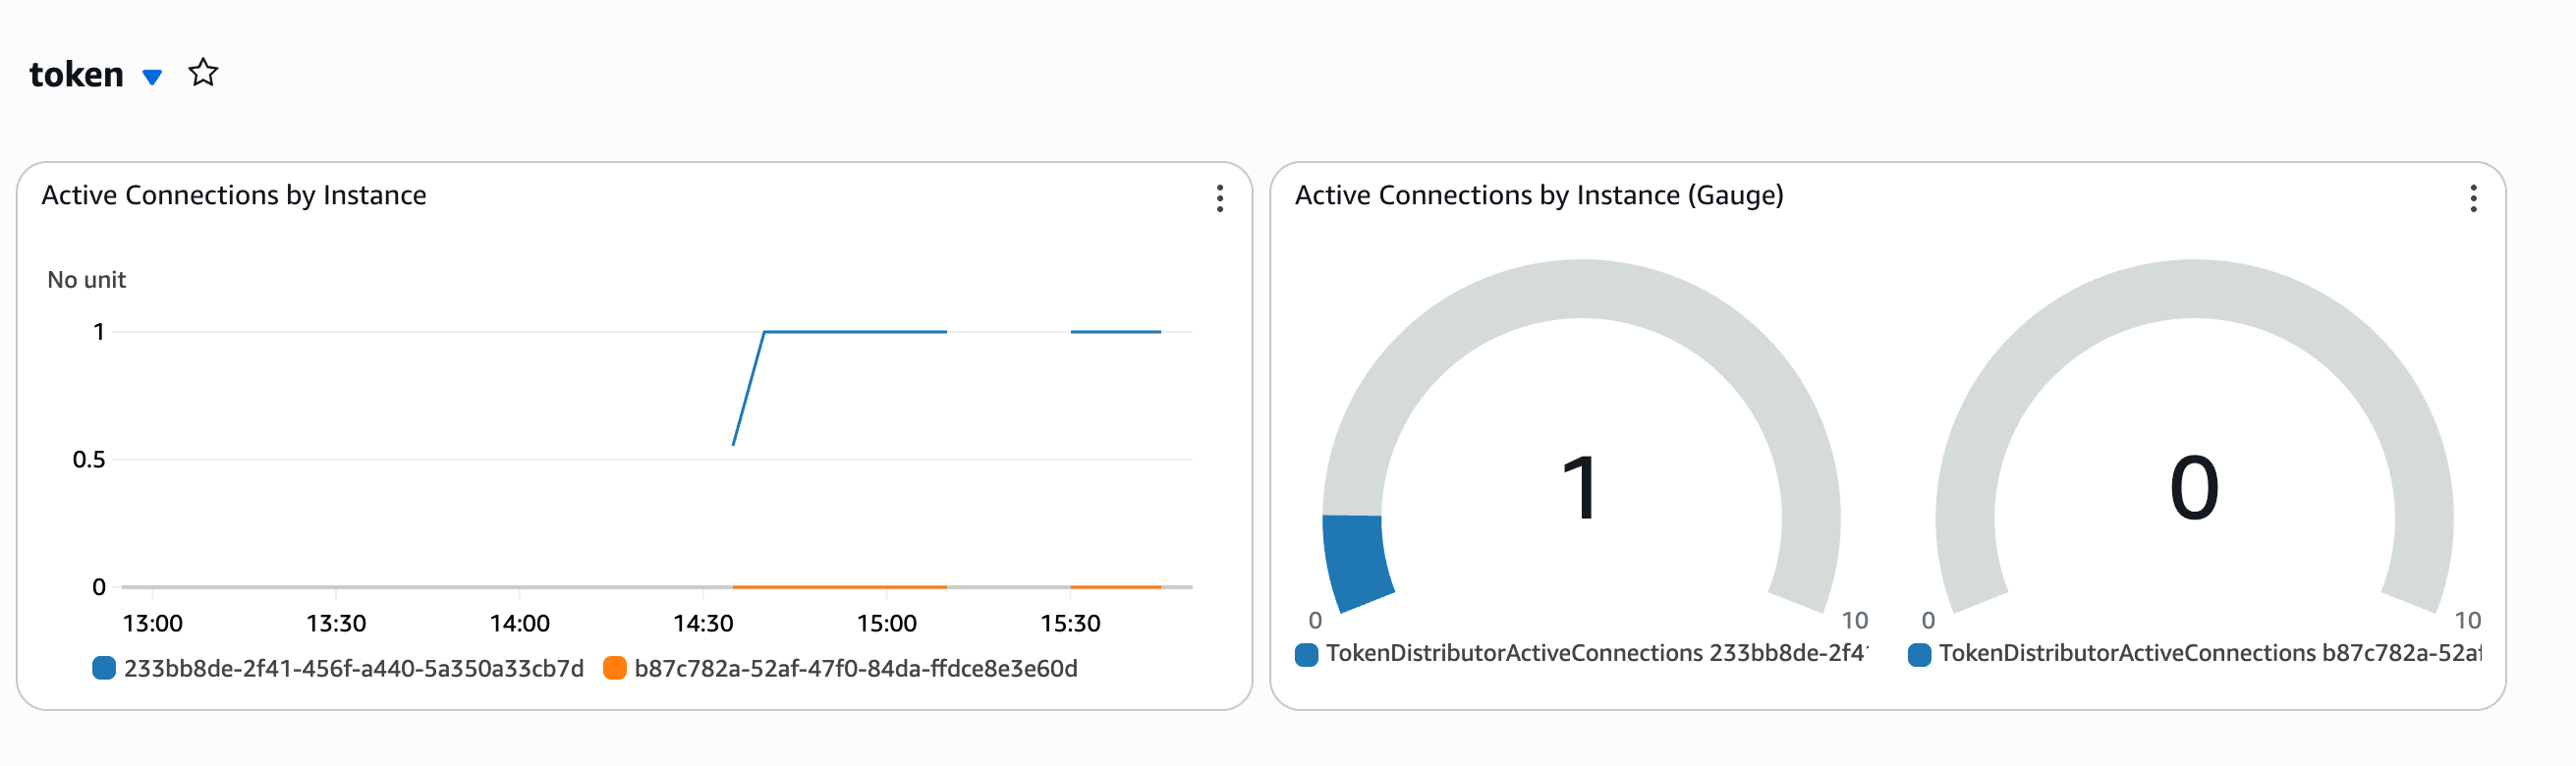Select TokenDistributorActiveConnections 233bb8de gauge label

pos(1596,653)
